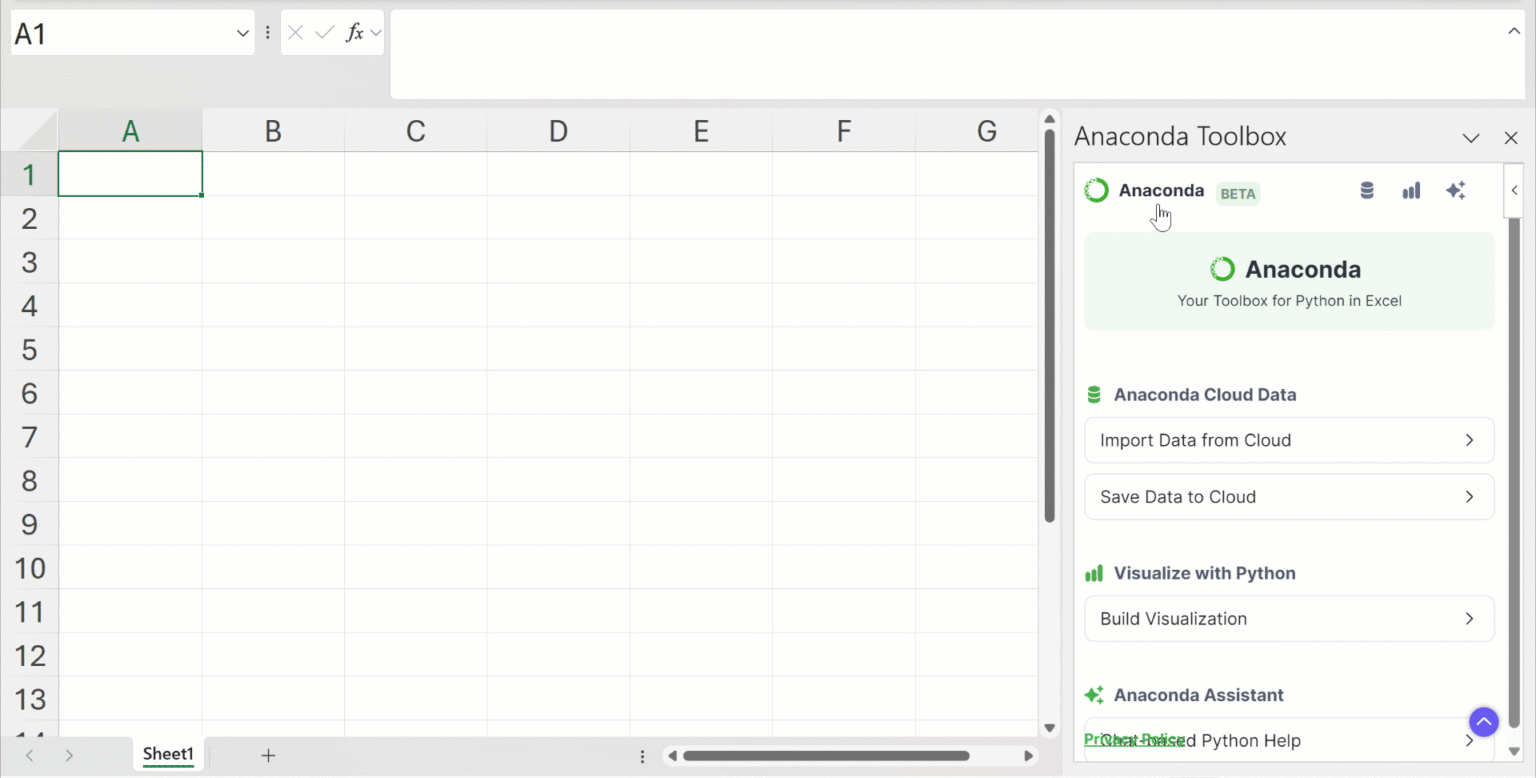Click the "Anaconda Assistant" section heading
Image resolution: width=1536 pixels, height=778 pixels.
[x=1199, y=695]
